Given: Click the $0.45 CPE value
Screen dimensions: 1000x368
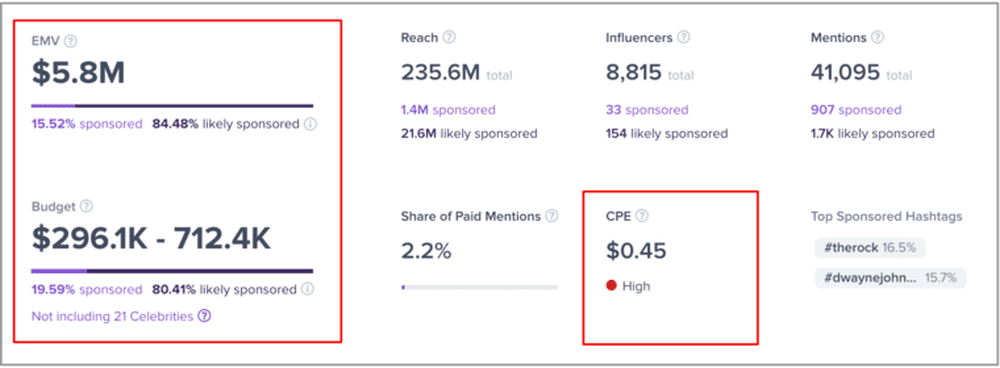Looking at the screenshot, I should pyautogui.click(x=636, y=251).
